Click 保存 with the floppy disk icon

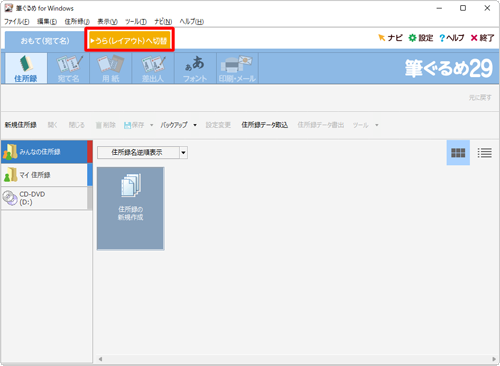(134, 125)
